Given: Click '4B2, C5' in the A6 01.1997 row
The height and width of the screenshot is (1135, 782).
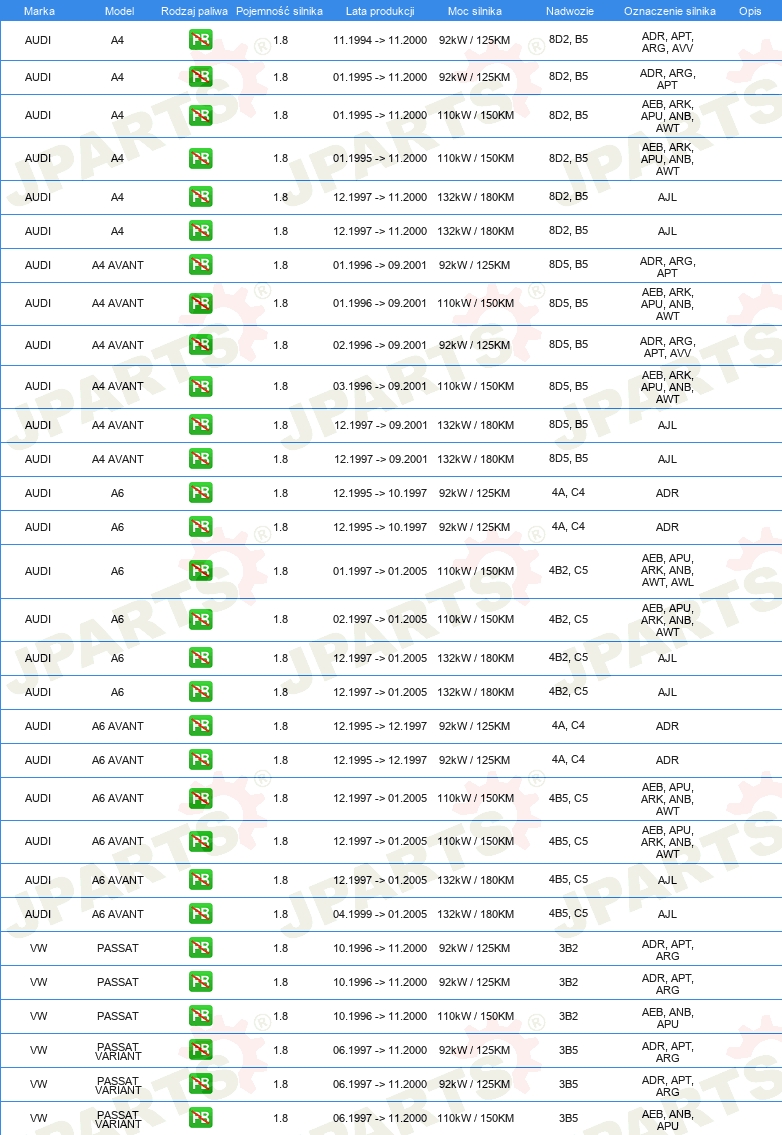Looking at the screenshot, I should (x=568, y=570).
